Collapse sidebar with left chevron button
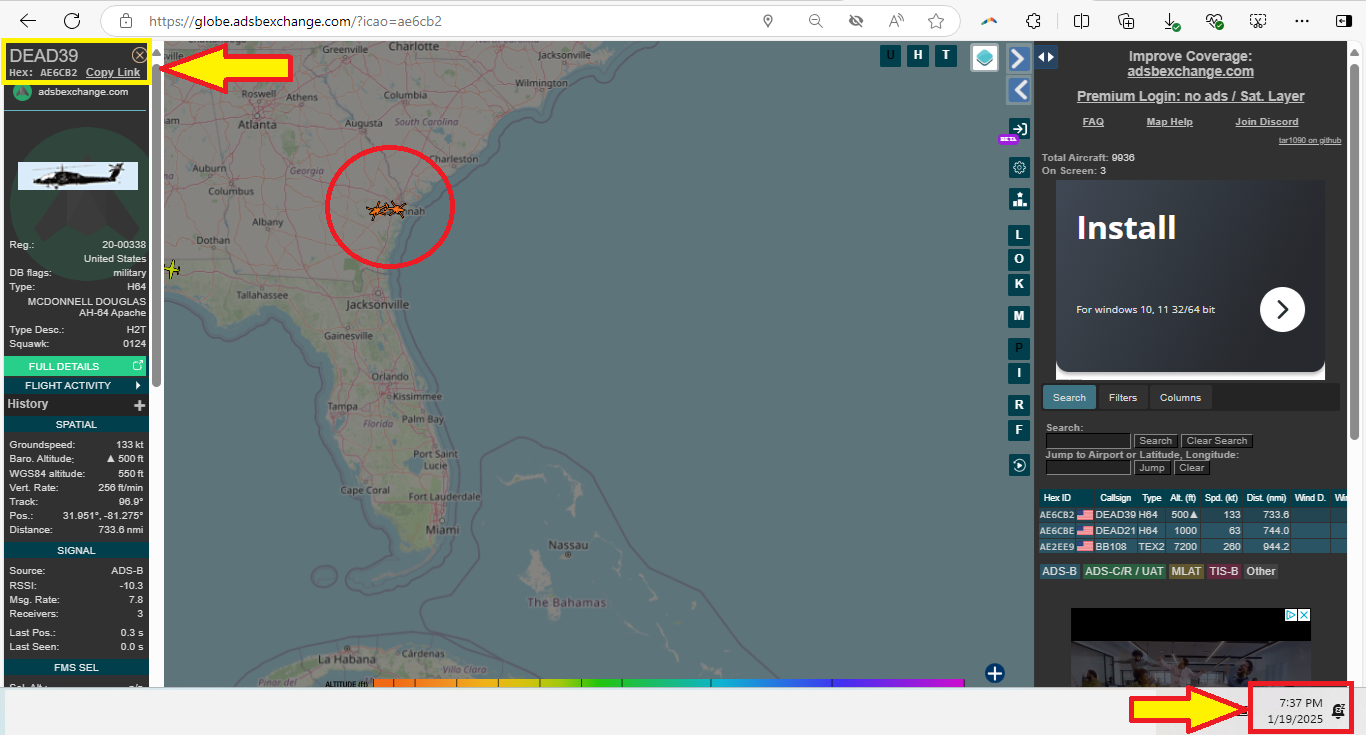 click(1018, 90)
